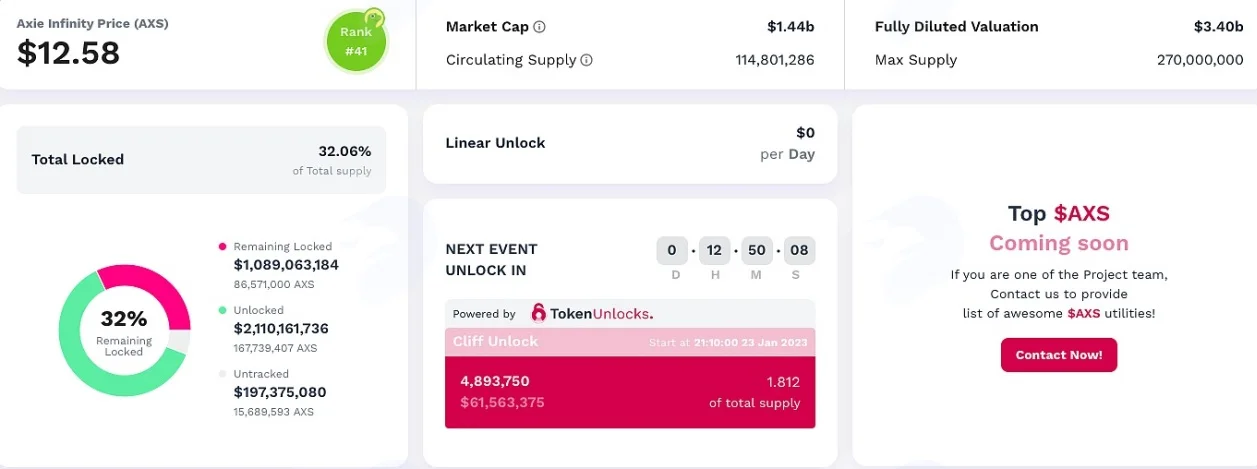Click the green Rank #41 badge
The height and width of the screenshot is (469, 1257).
(x=356, y=41)
